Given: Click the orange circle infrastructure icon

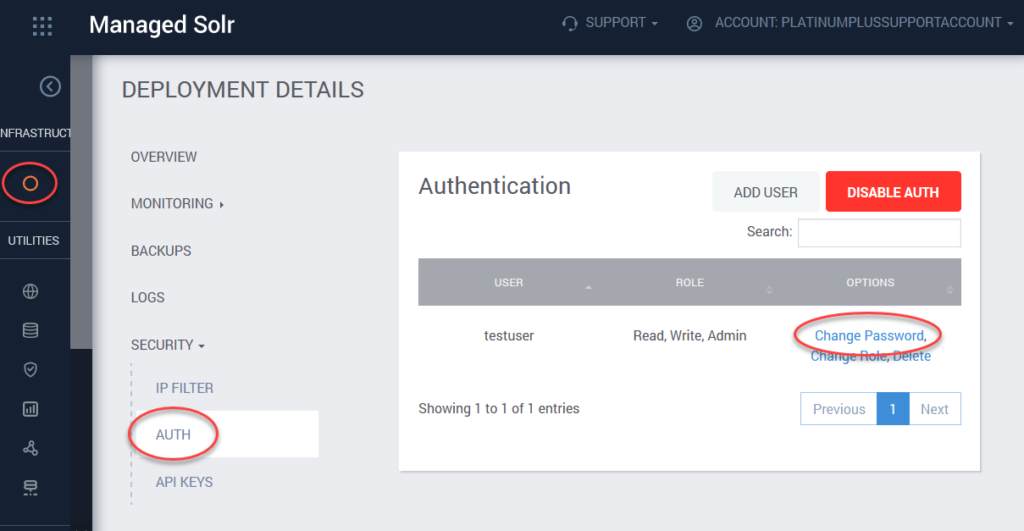Looking at the screenshot, I should pos(30,184).
